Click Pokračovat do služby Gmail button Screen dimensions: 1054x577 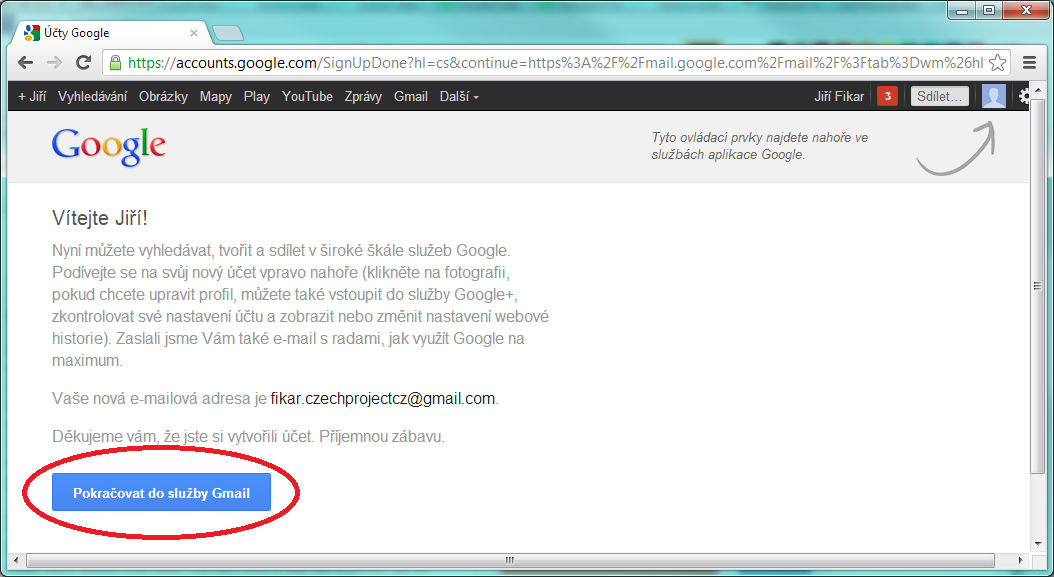tap(161, 492)
